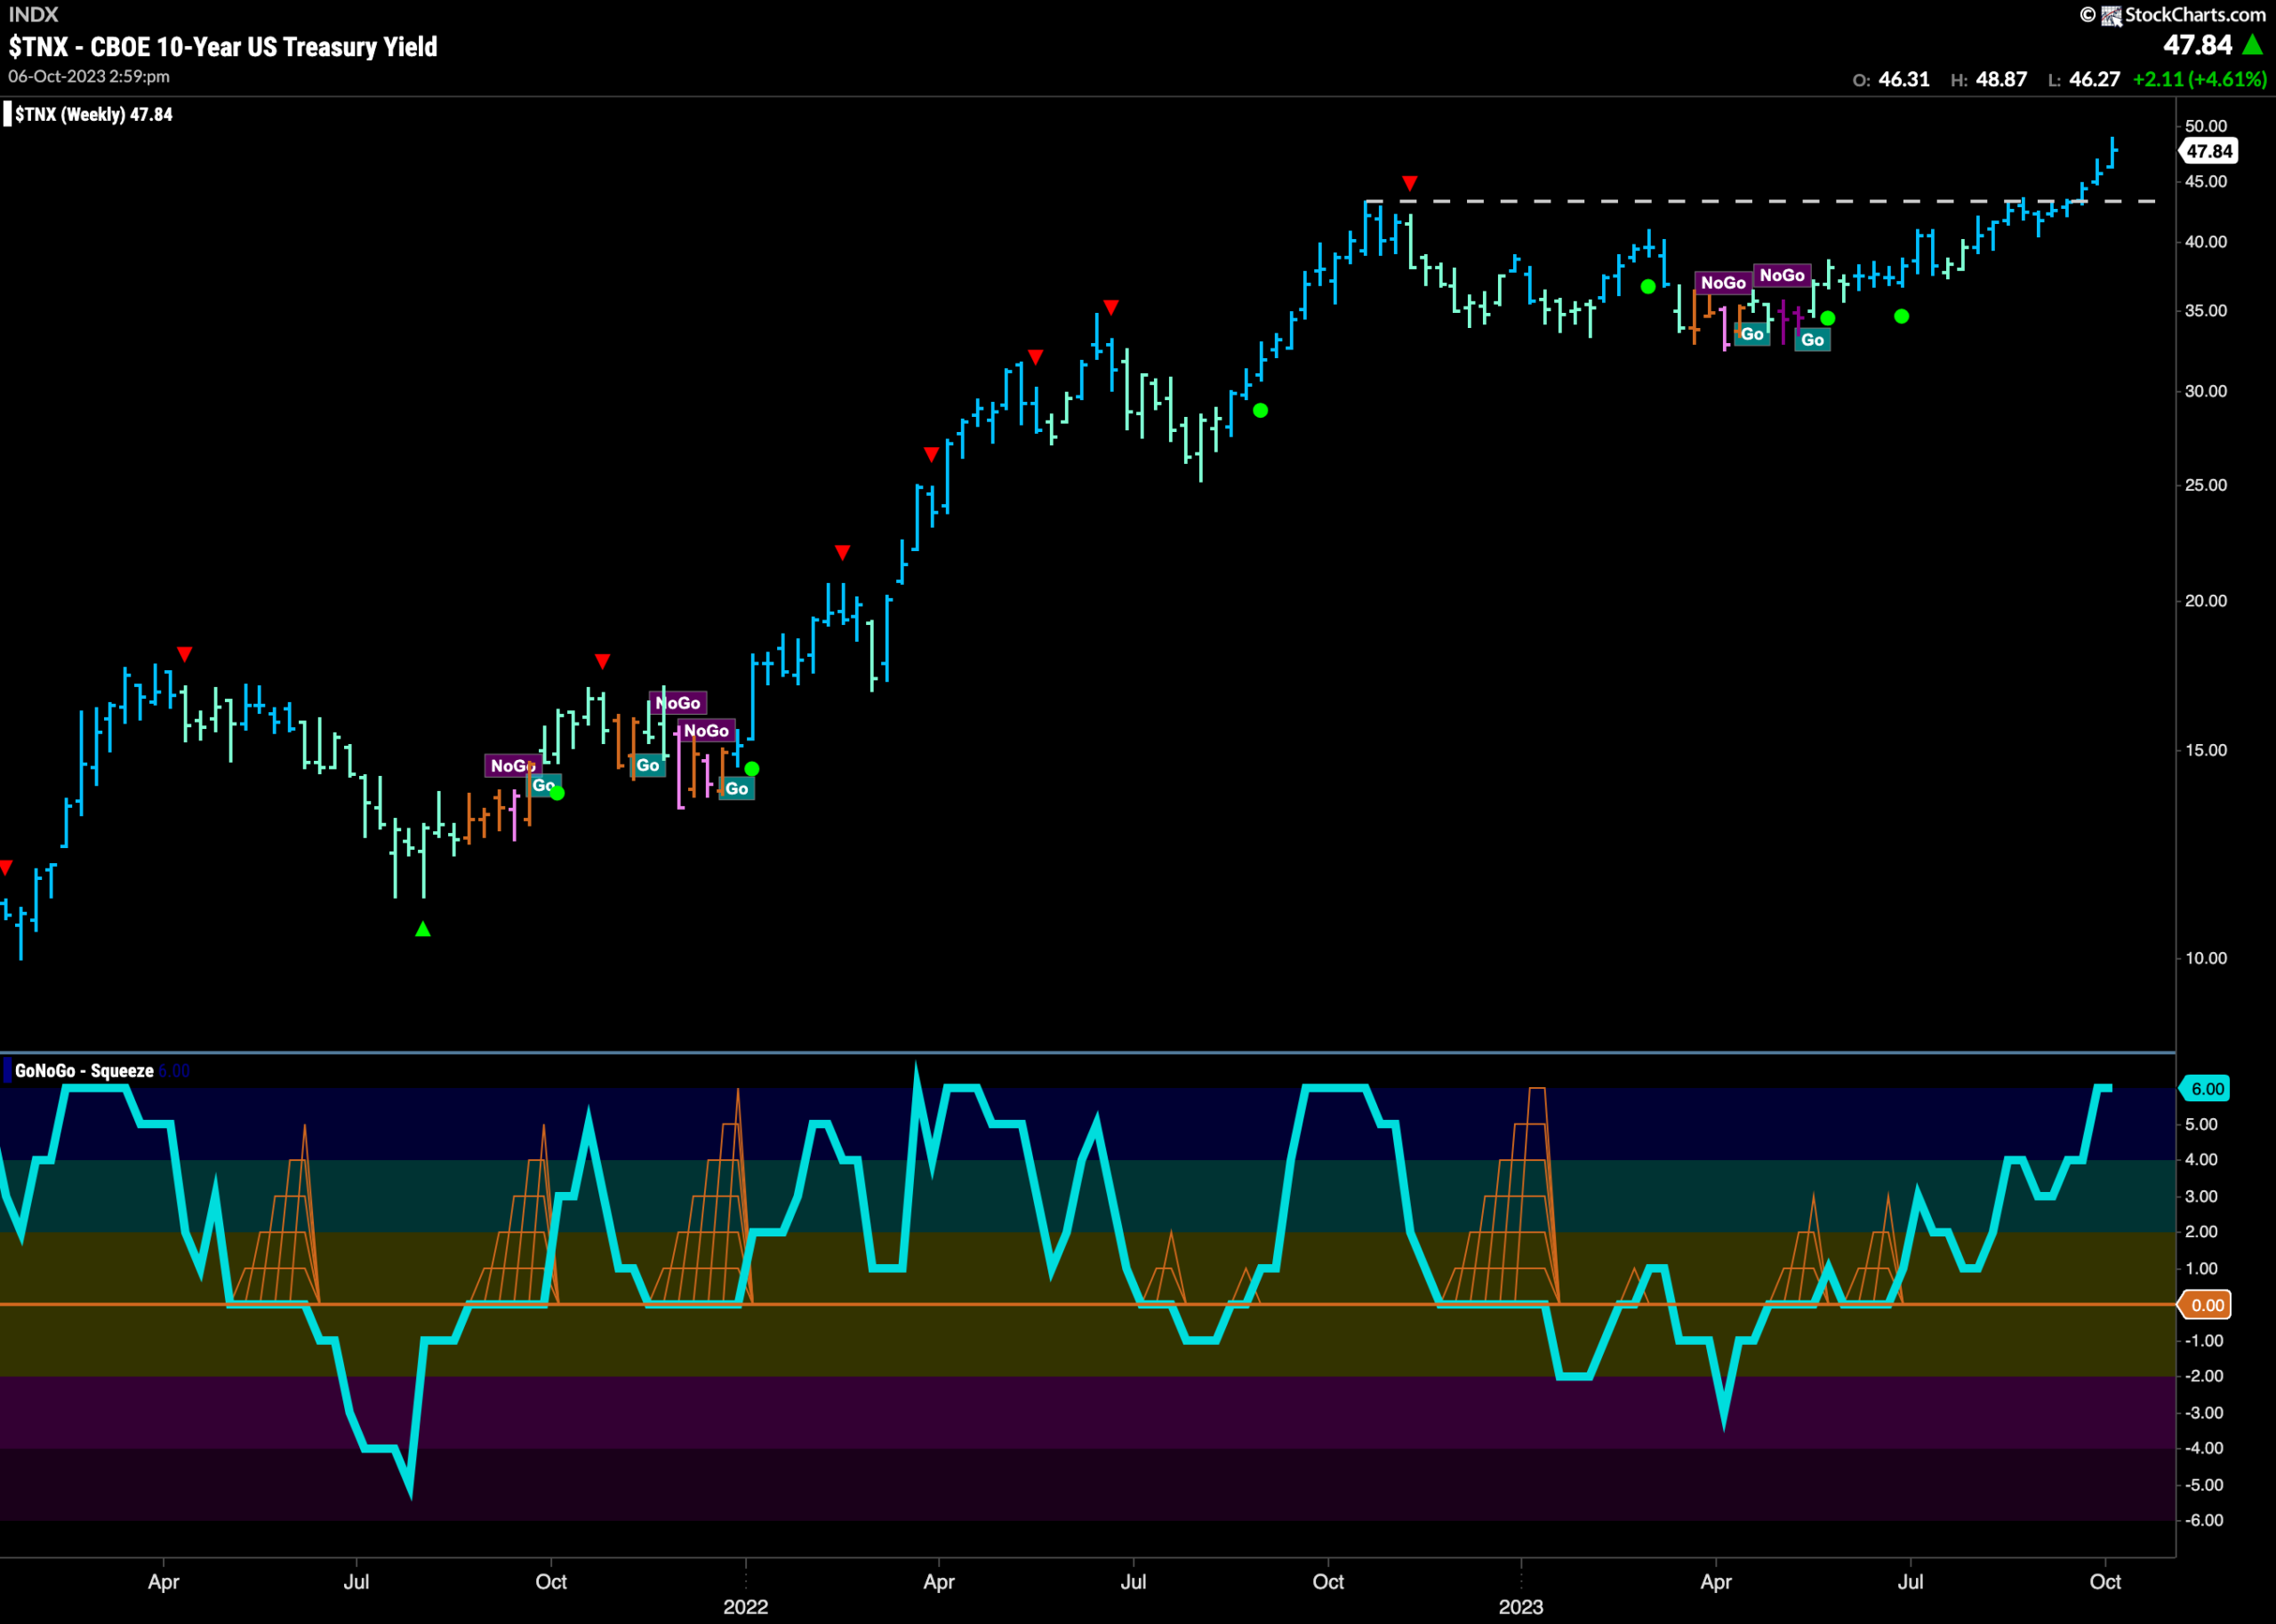Click the 2023 year marker on time axis
This screenshot has height=1624, width=2276.
tap(1521, 1607)
